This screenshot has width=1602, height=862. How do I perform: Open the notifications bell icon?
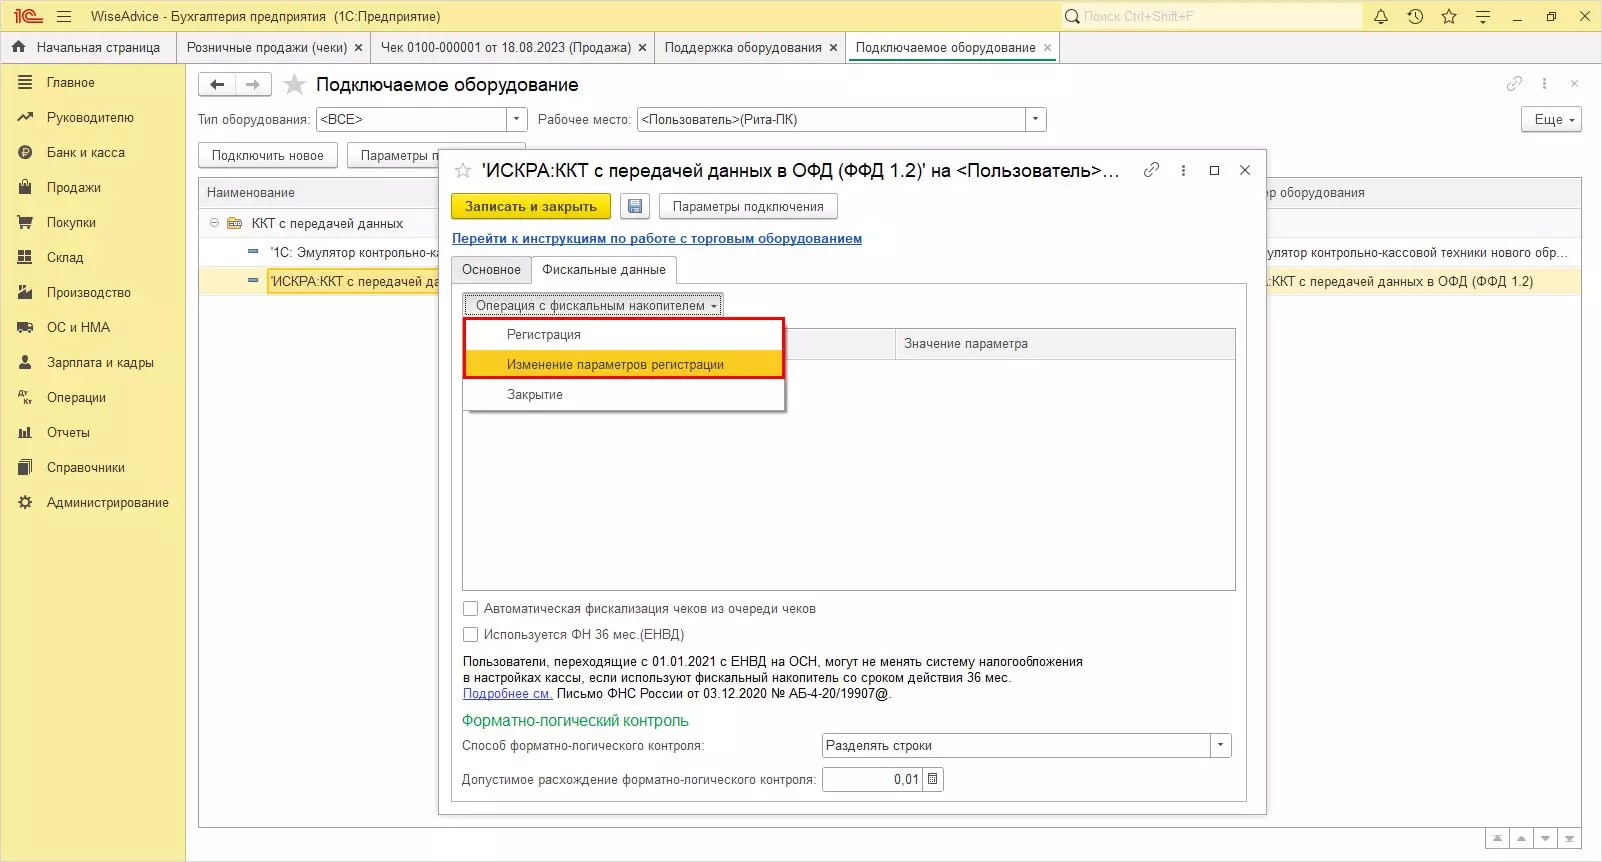(1381, 16)
